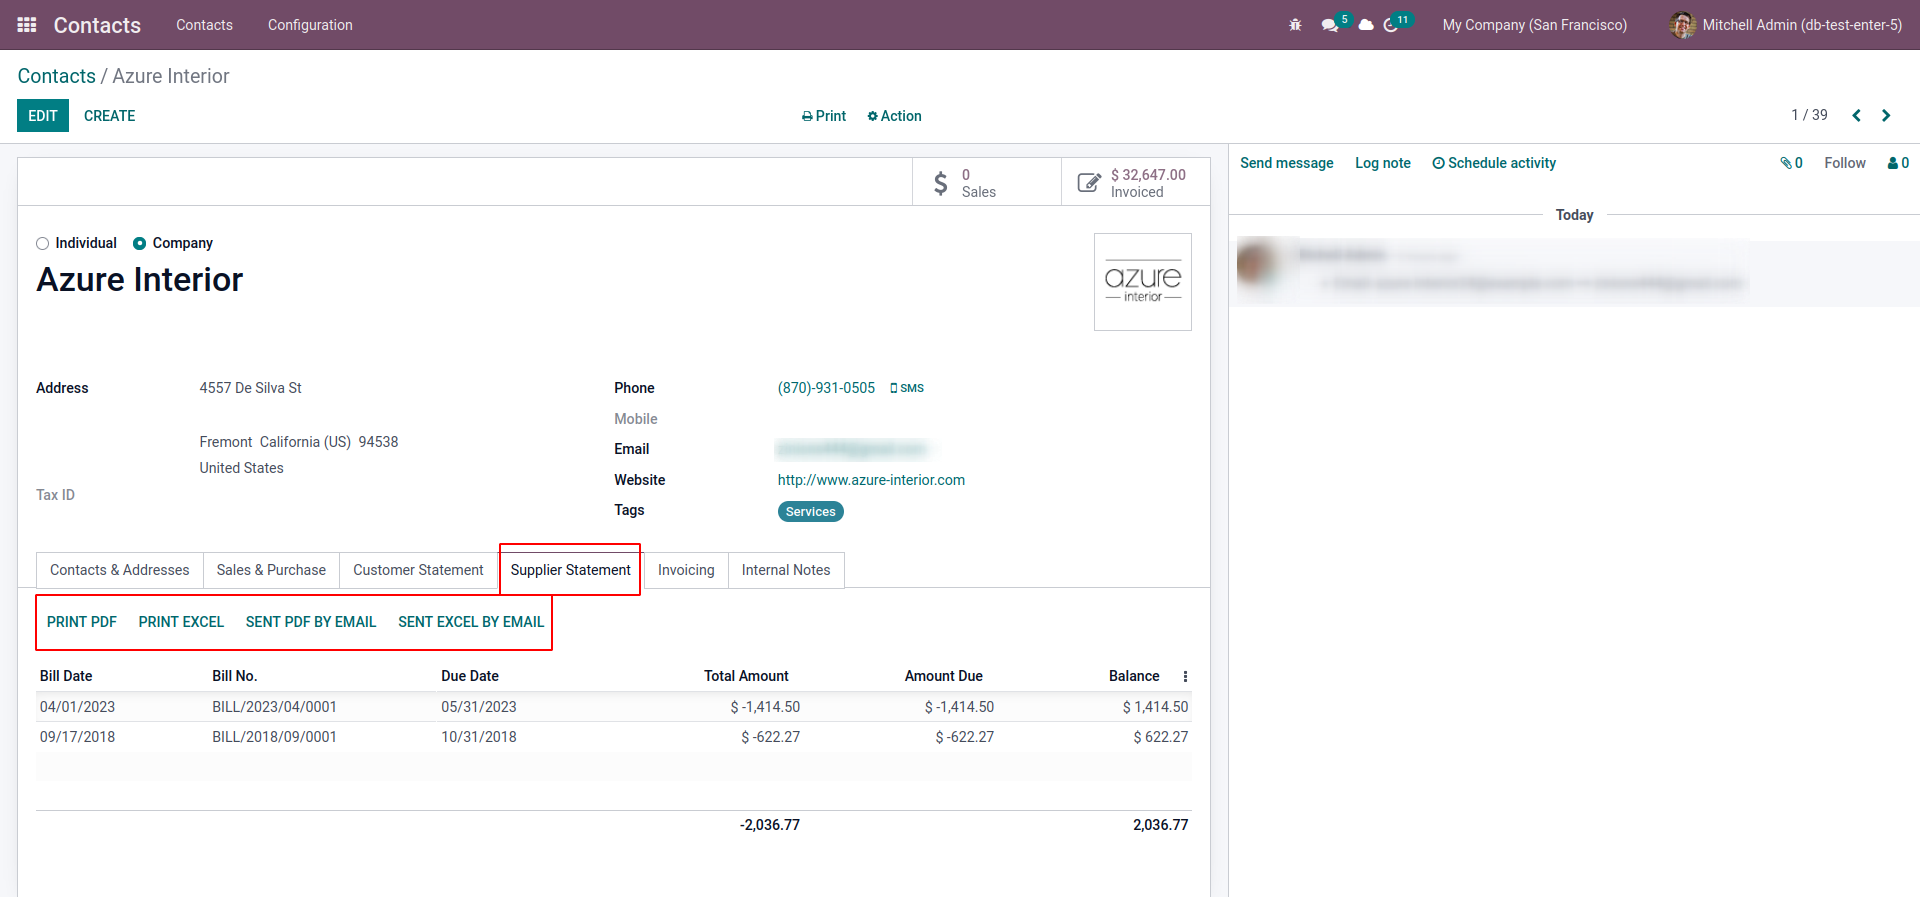Open the table column options kebab
This screenshot has height=897, width=1920.
[1185, 677]
